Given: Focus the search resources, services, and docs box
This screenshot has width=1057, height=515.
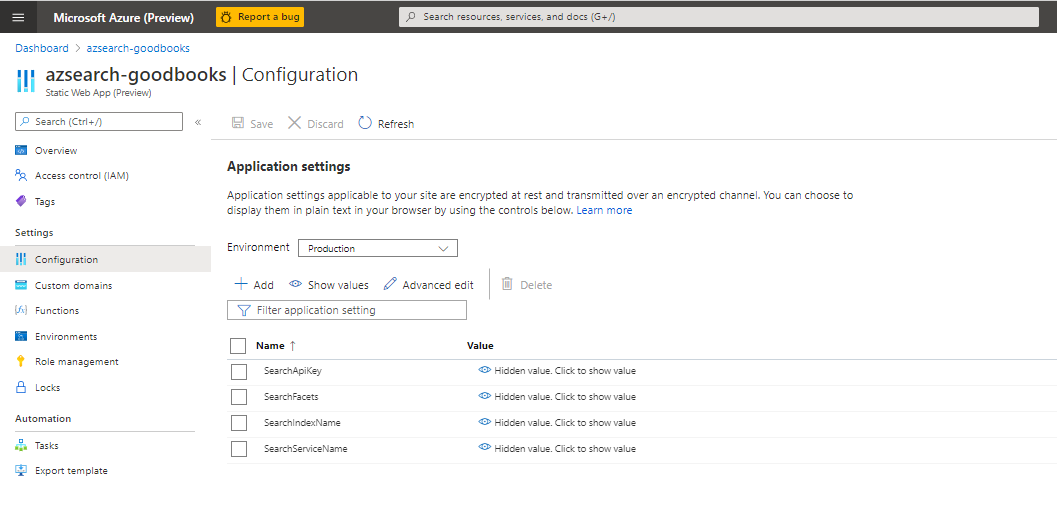Looking at the screenshot, I should tap(719, 17).
